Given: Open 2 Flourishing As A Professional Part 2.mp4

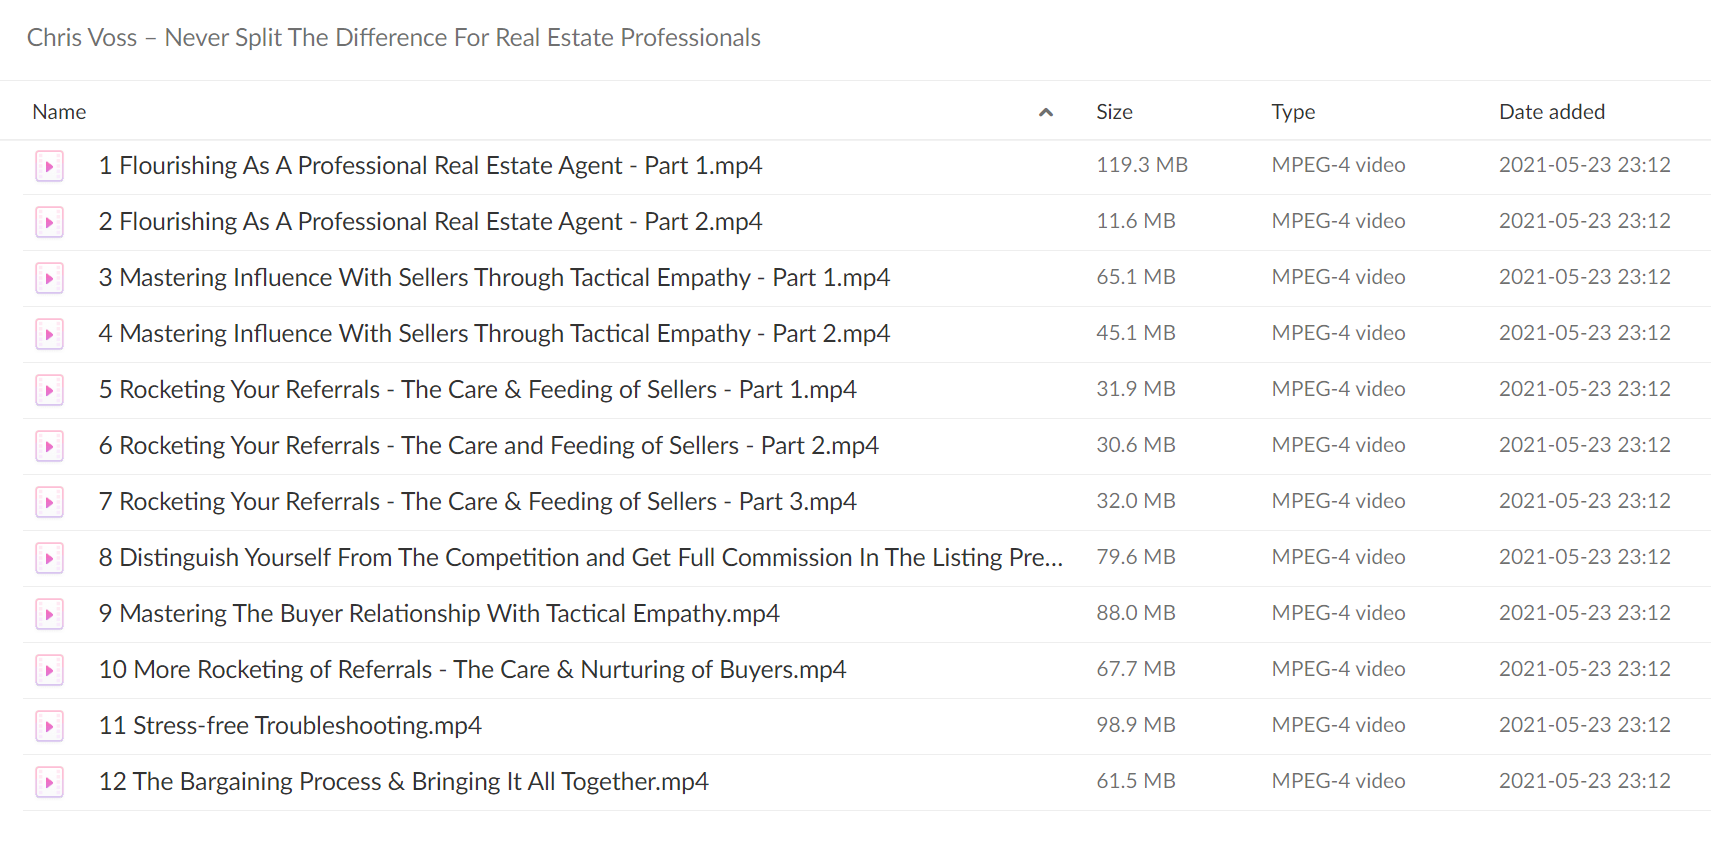Looking at the screenshot, I should (430, 221).
